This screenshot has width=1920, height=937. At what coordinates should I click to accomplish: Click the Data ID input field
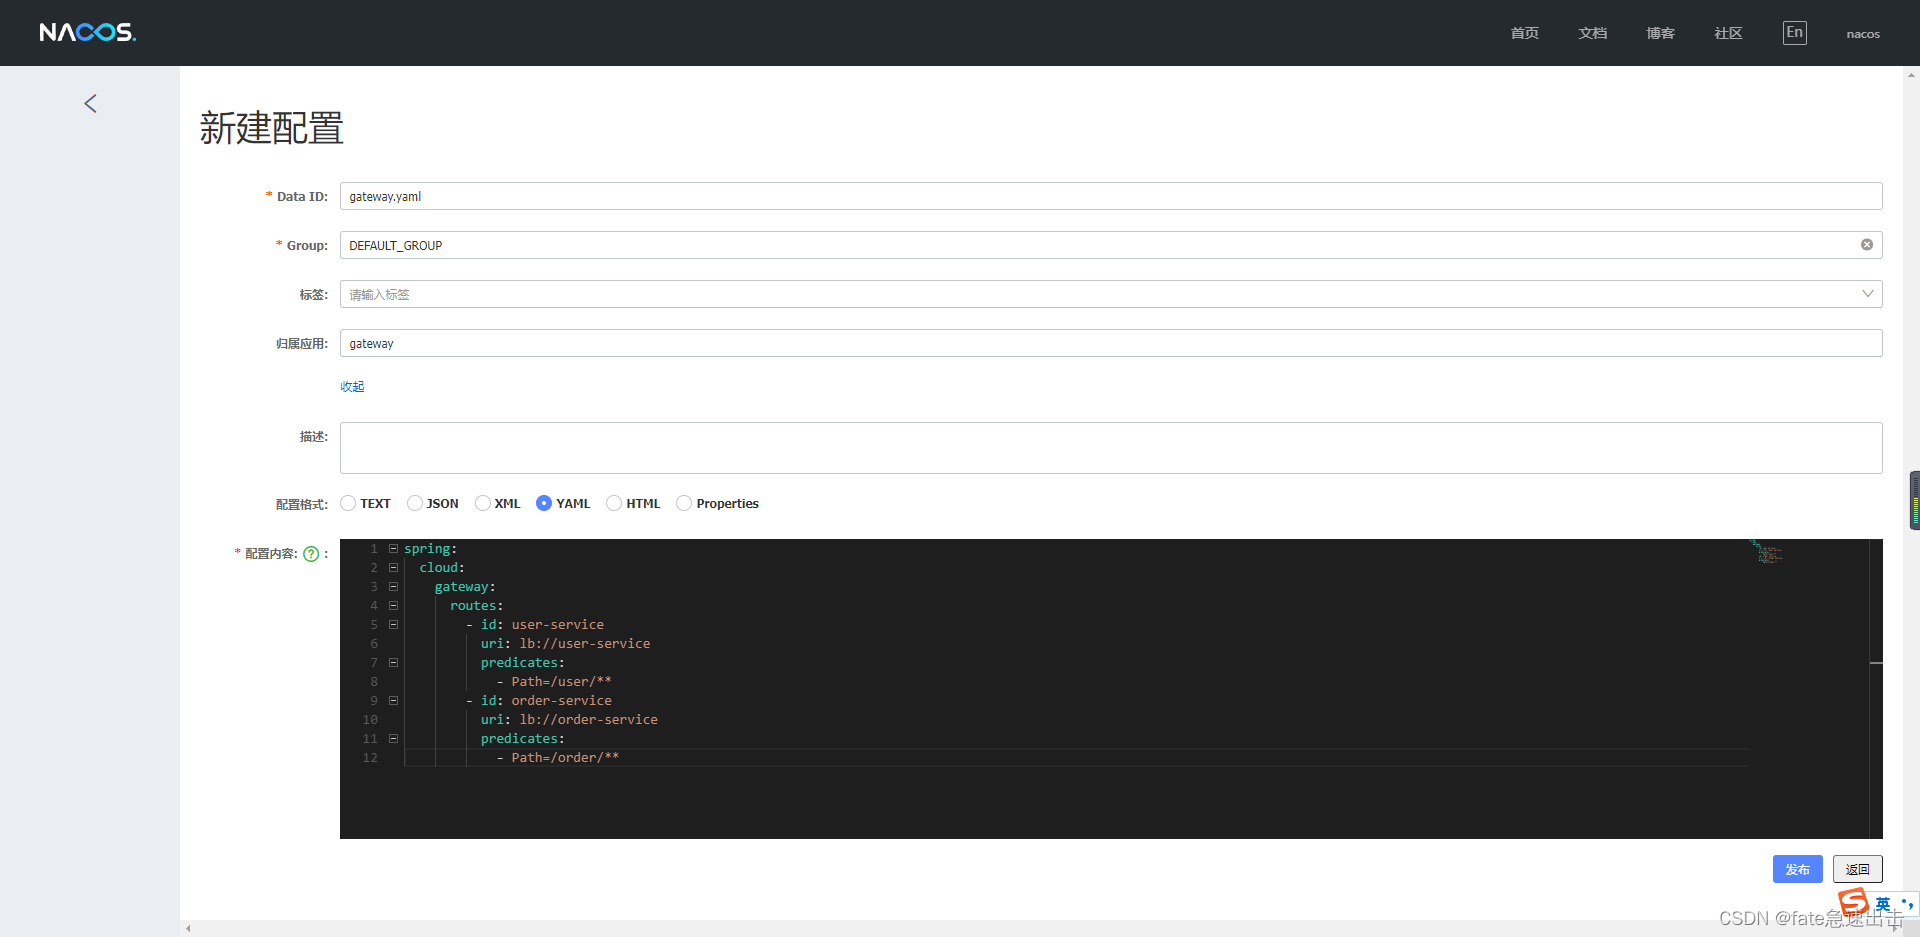(1111, 196)
